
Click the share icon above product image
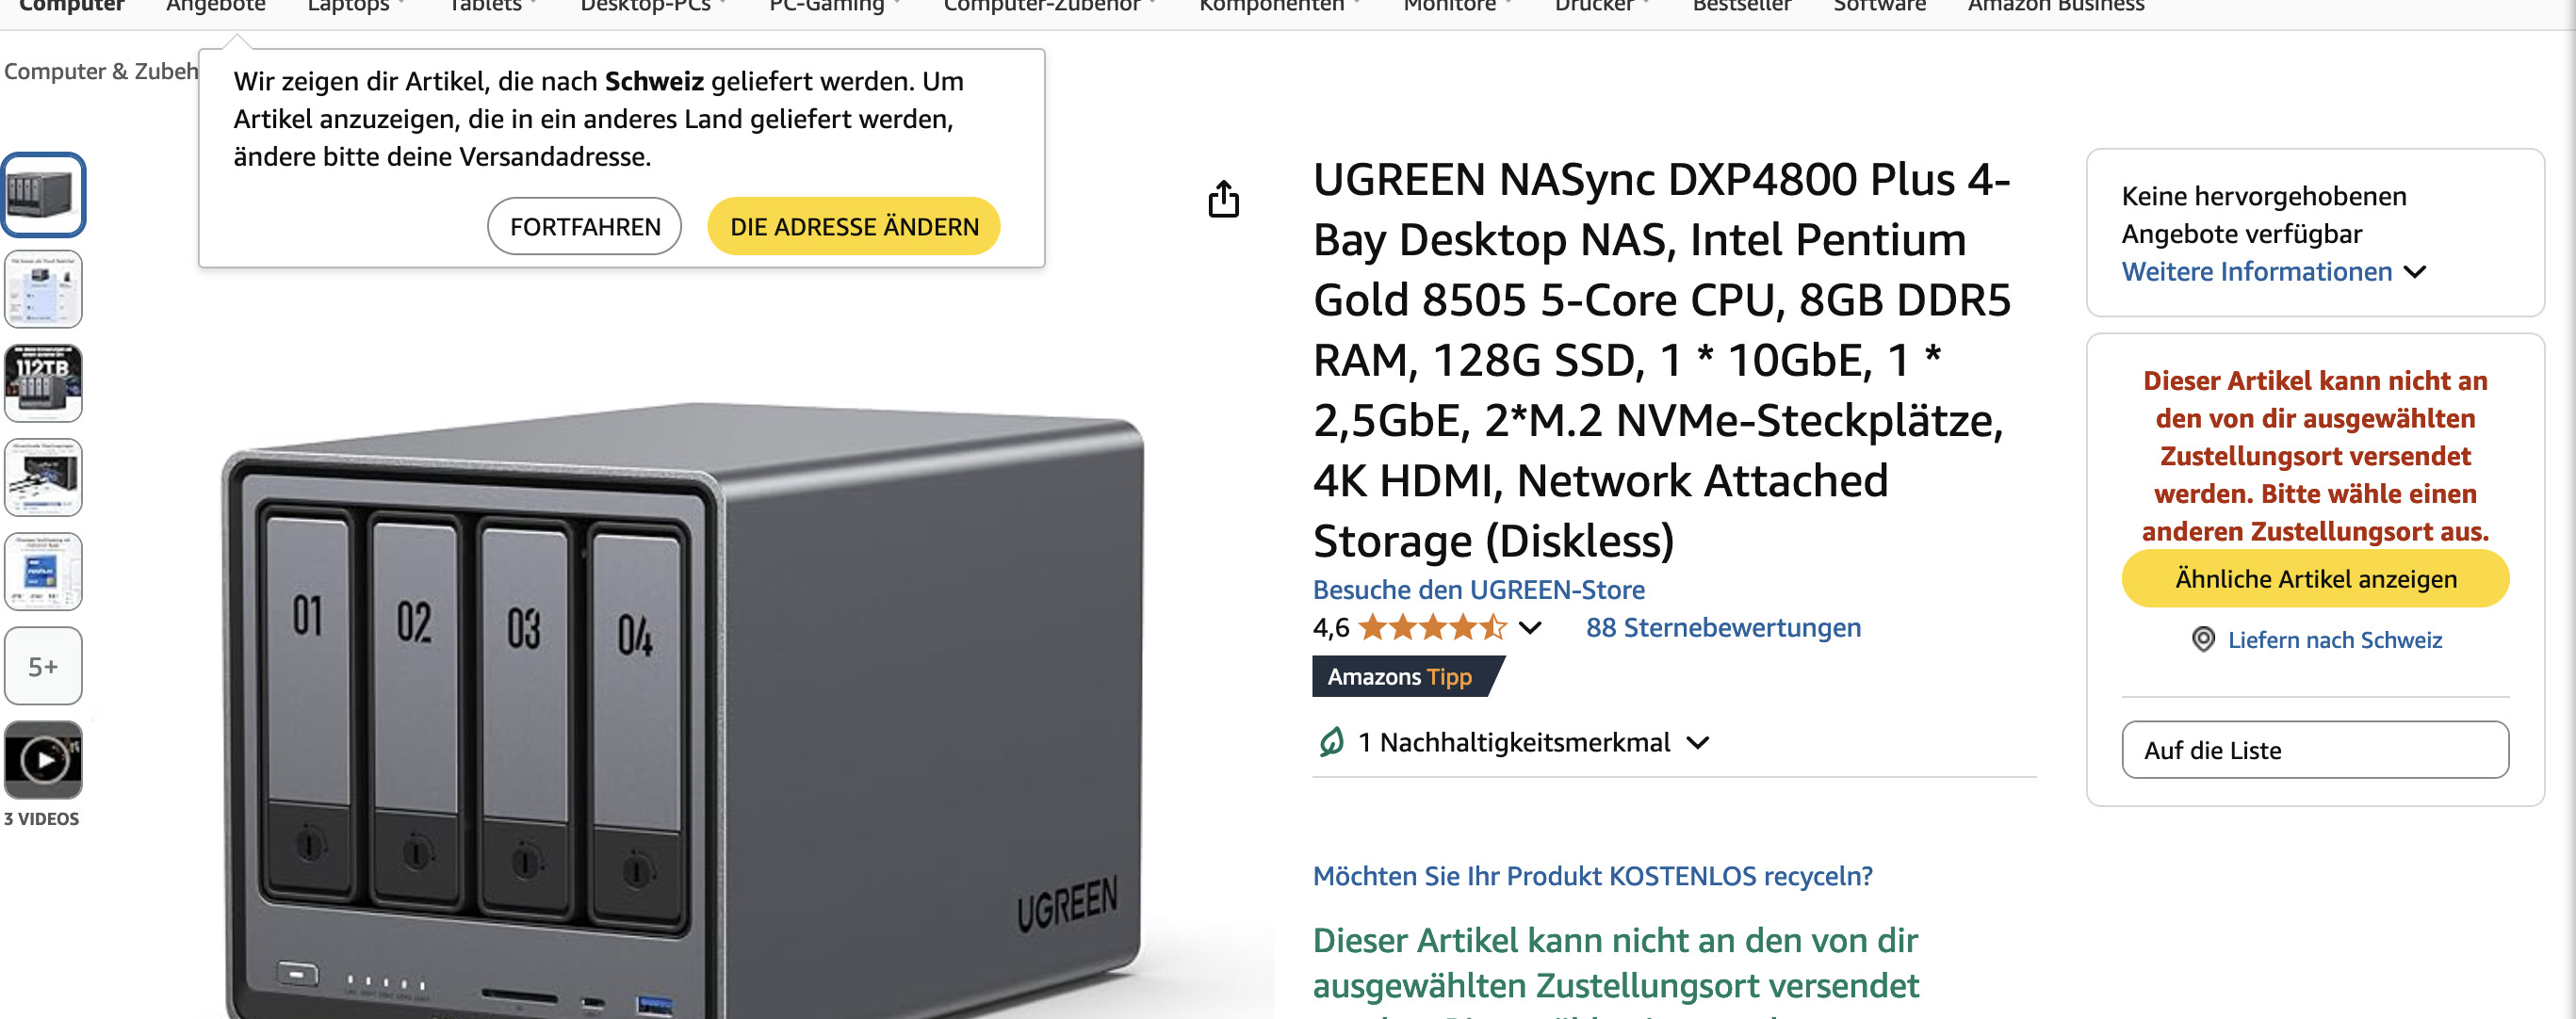click(x=1223, y=199)
